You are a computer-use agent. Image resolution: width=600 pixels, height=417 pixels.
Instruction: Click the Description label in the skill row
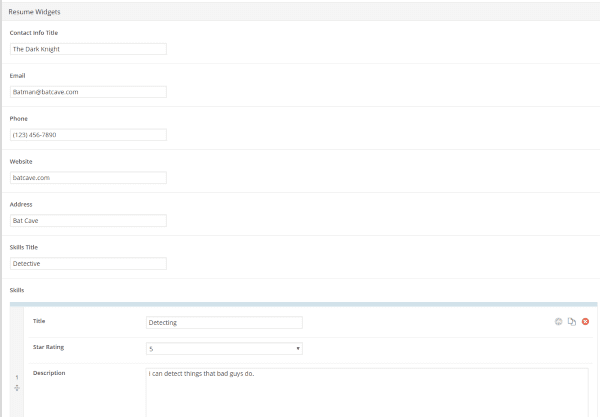(51, 373)
